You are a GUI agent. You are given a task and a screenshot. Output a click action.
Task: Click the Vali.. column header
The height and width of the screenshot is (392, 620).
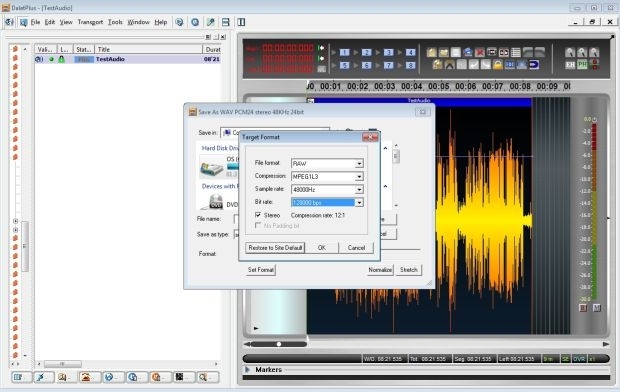coord(45,49)
